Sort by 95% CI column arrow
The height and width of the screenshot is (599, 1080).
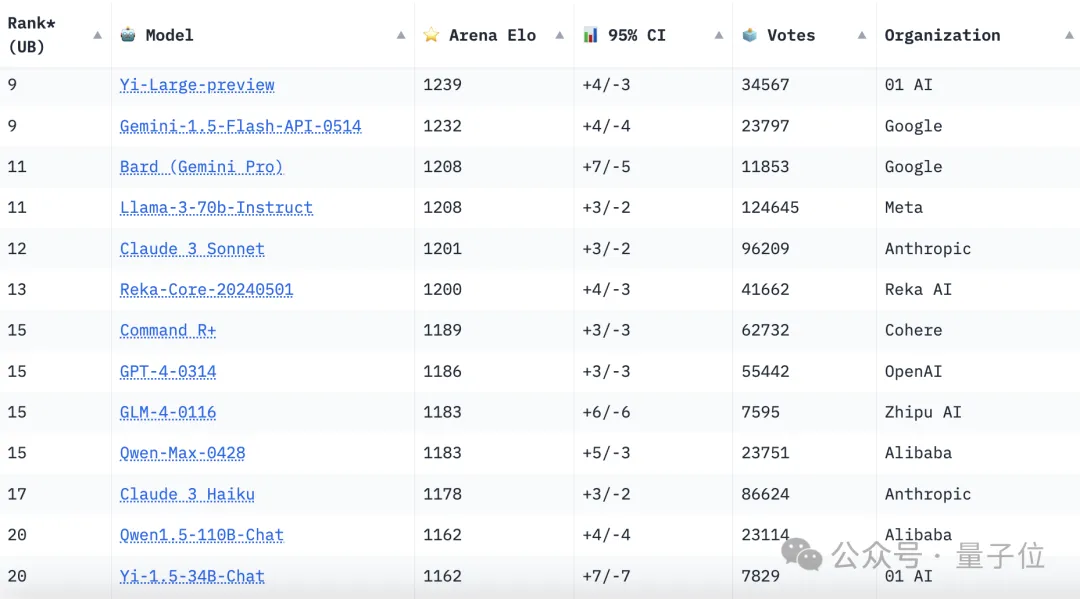point(719,35)
